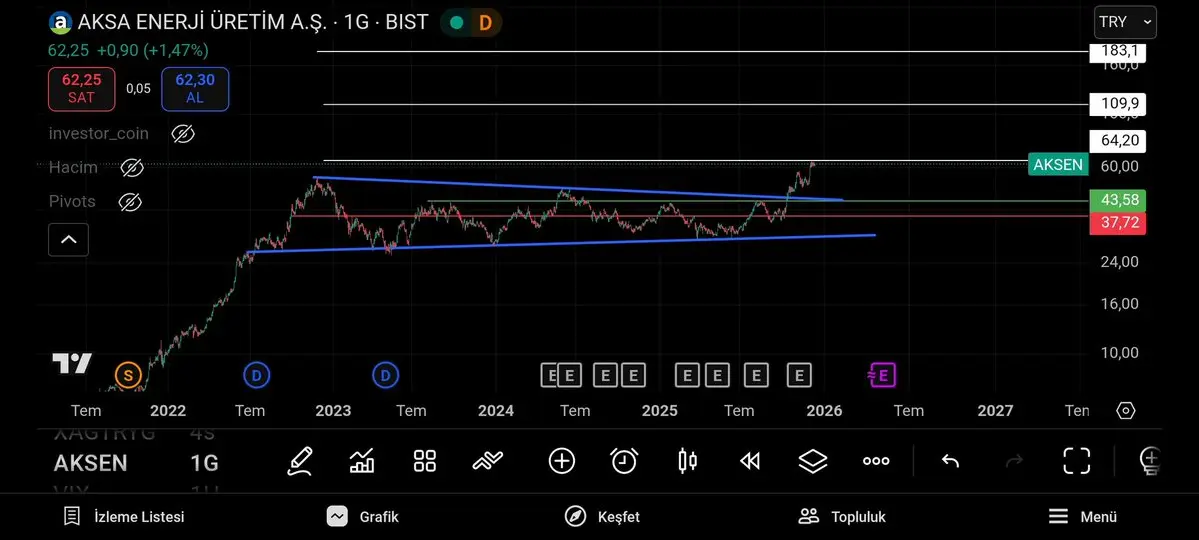Switch to İzleme Listesi tab

(124, 517)
